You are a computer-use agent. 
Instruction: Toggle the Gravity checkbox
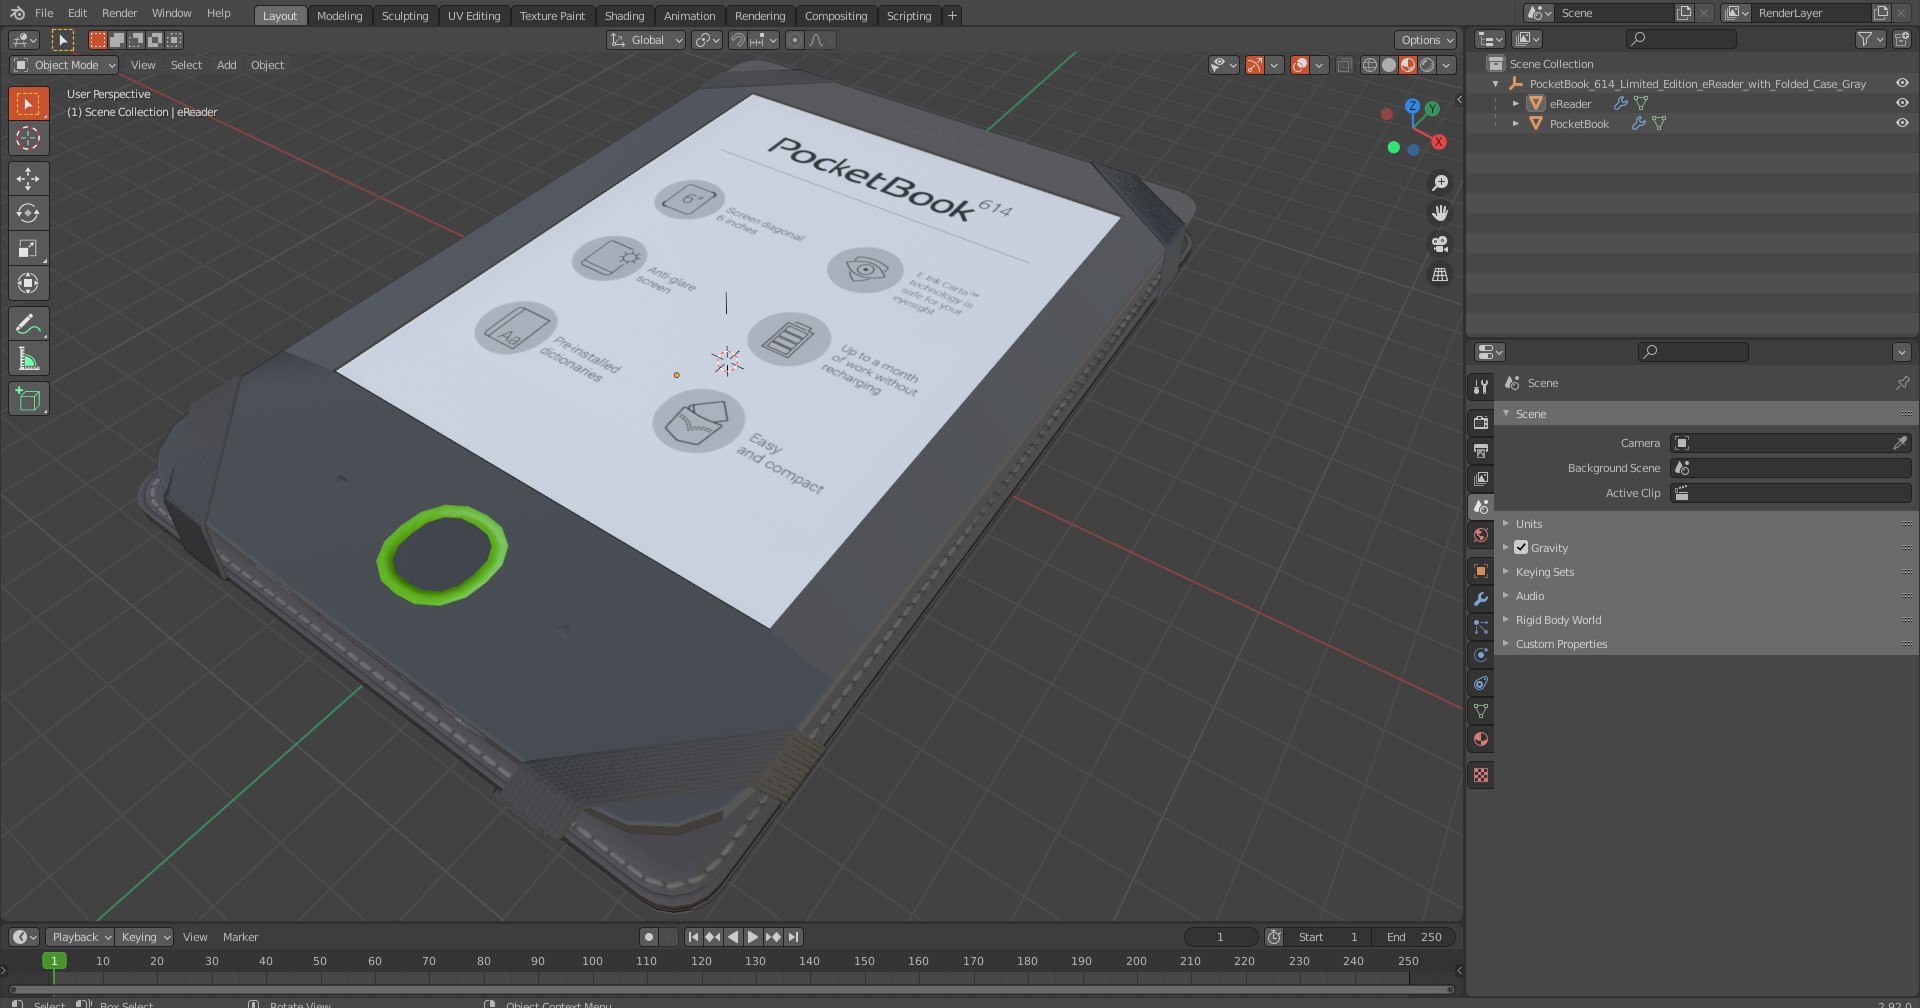point(1521,547)
